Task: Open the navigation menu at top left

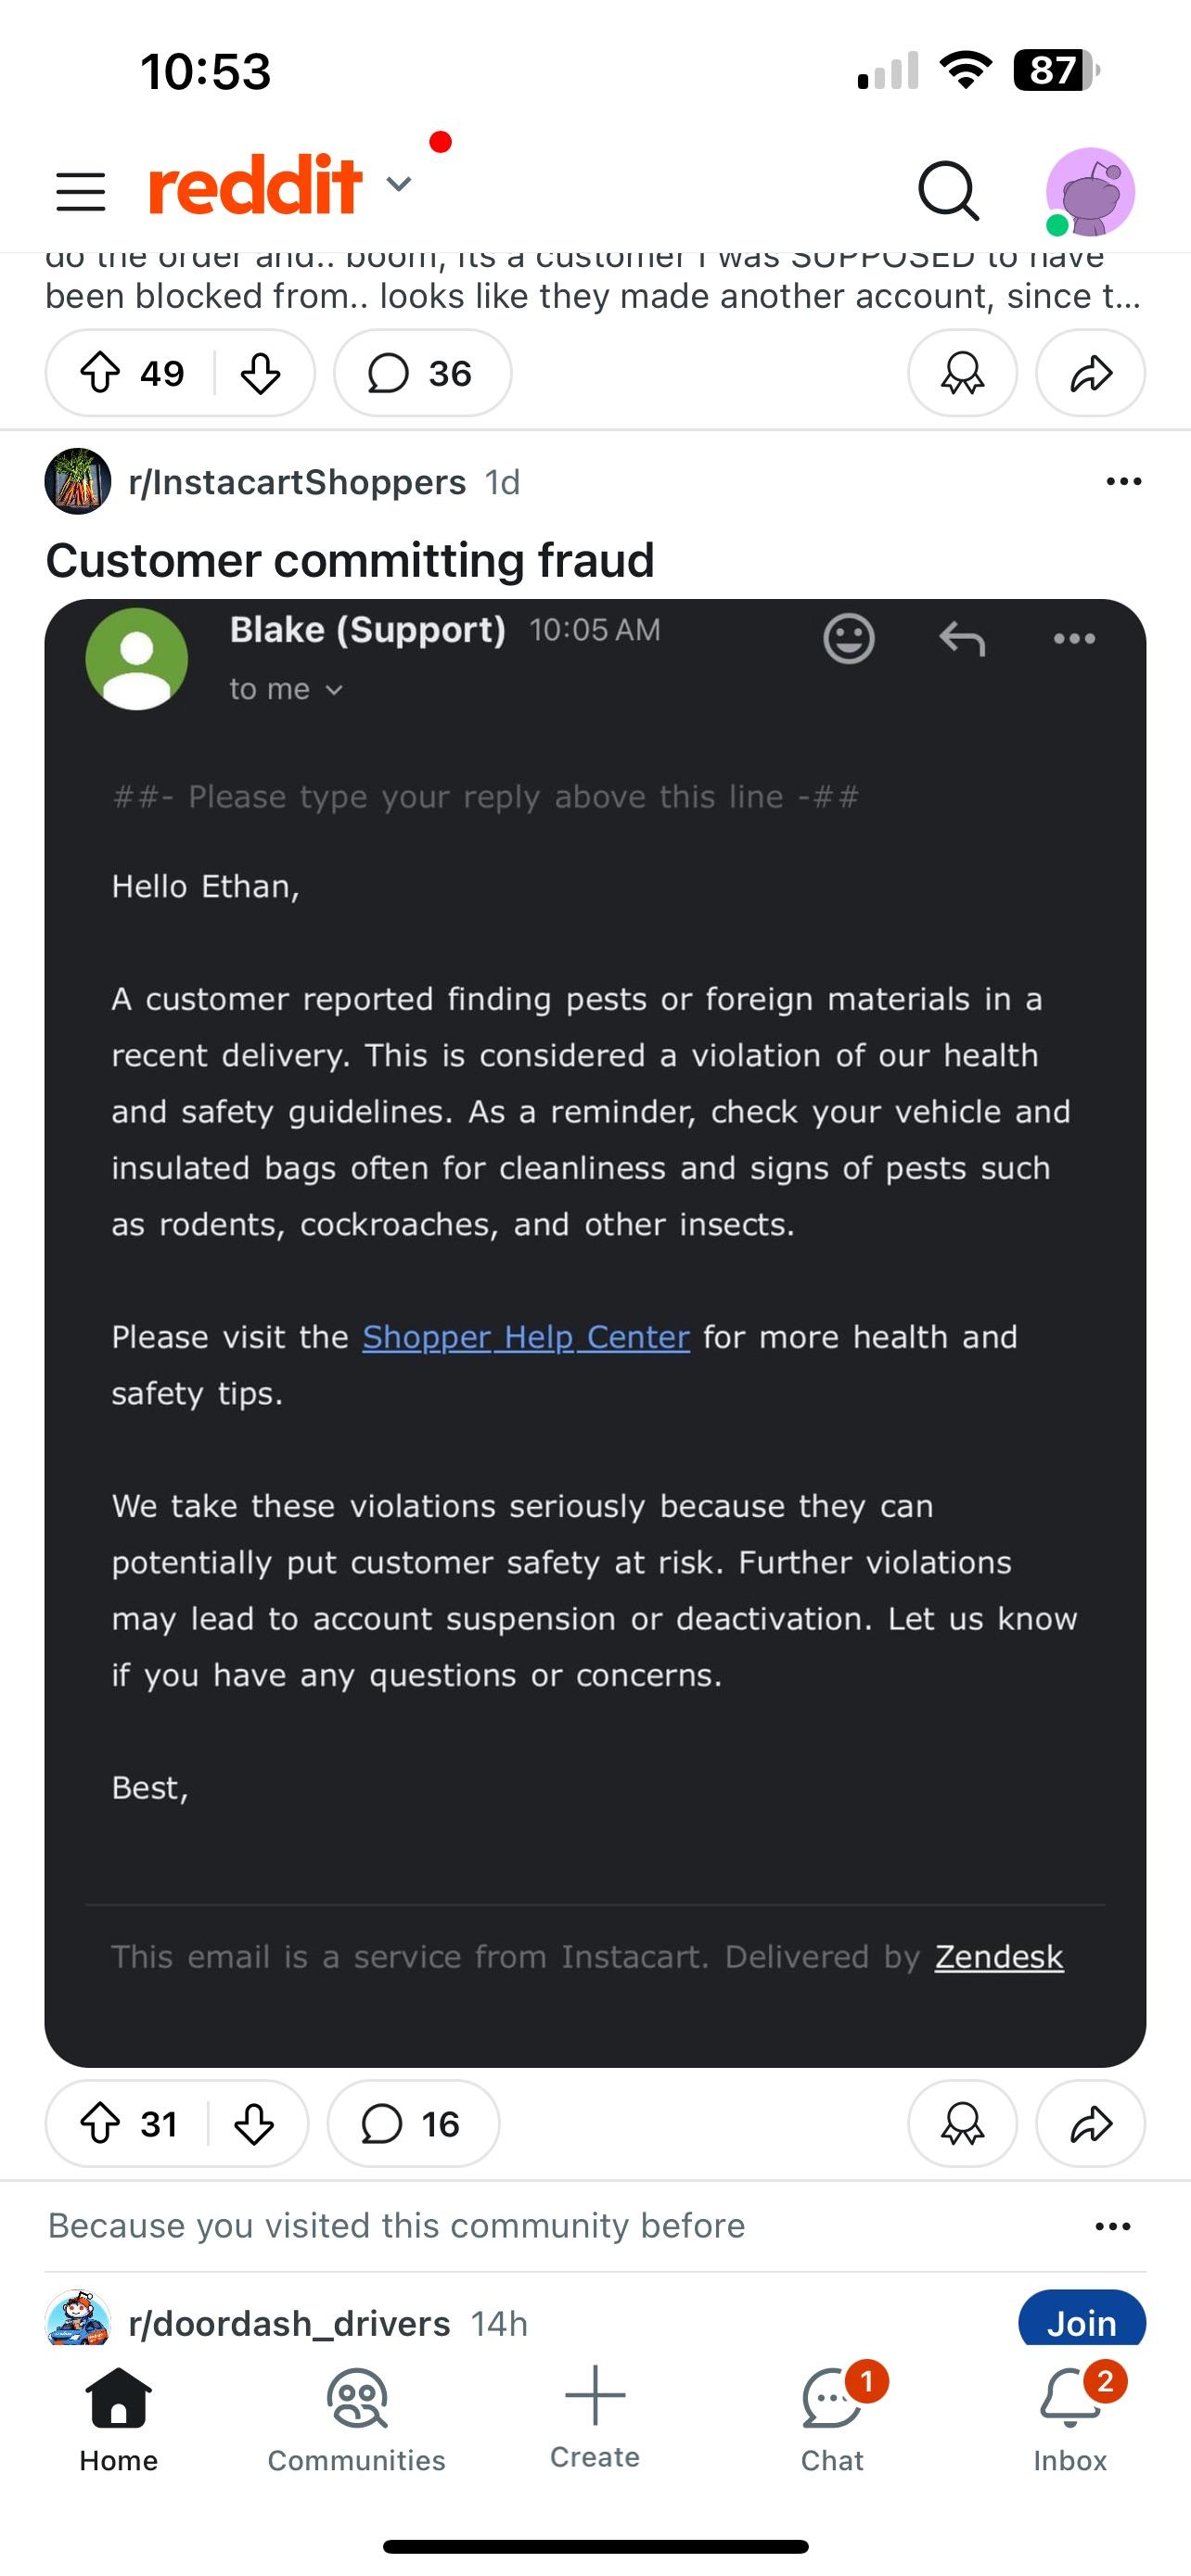Action: coord(80,191)
